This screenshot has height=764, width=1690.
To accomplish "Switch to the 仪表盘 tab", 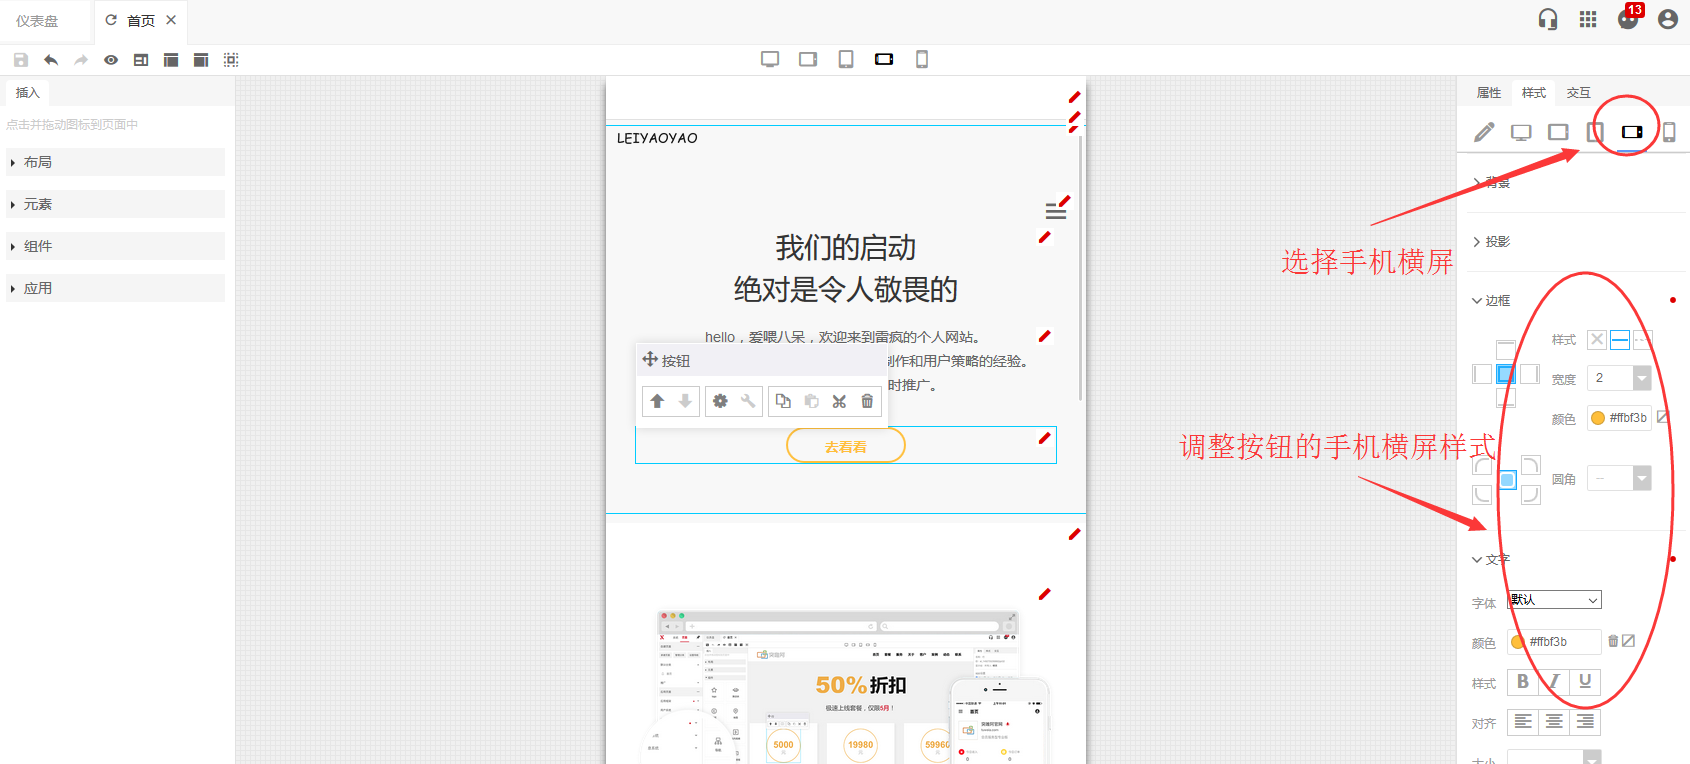I will click(x=37, y=21).
